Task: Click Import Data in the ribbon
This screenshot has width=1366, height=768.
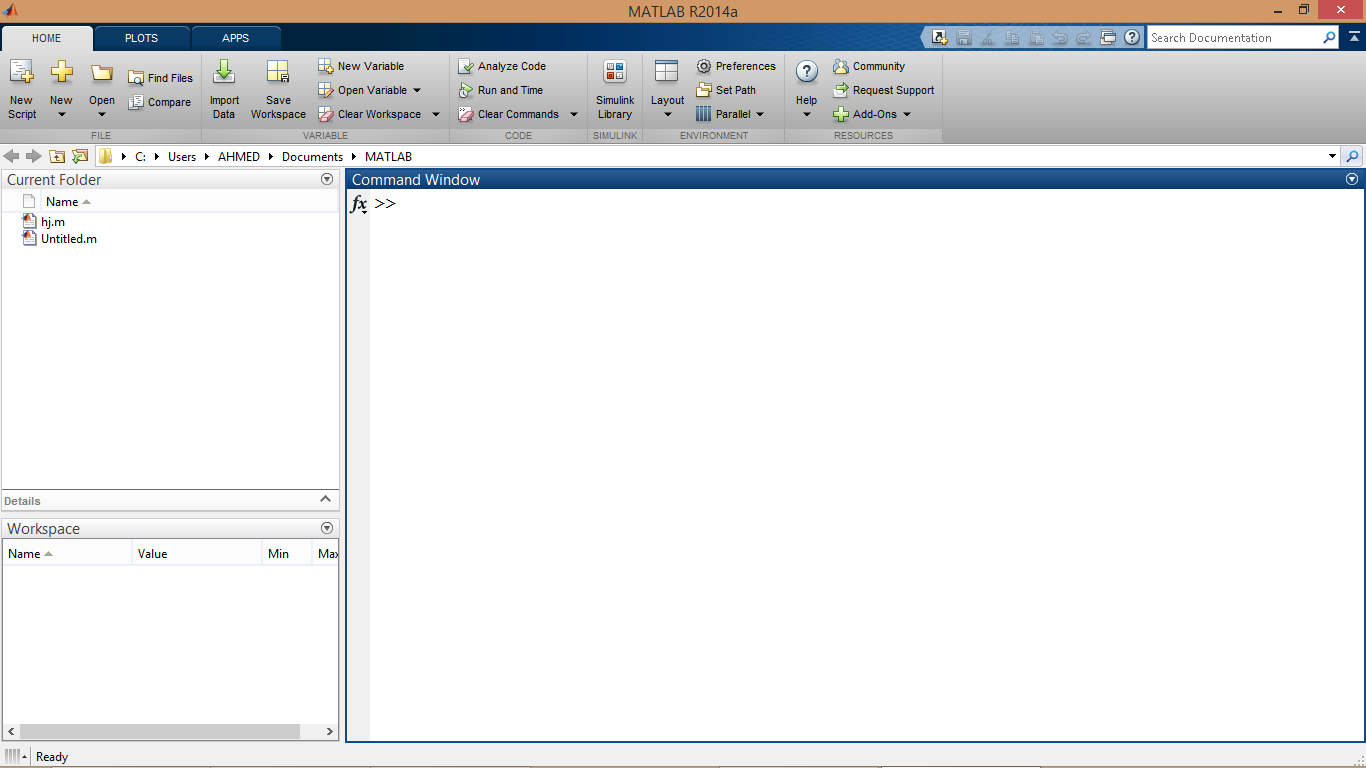Action: click(224, 89)
